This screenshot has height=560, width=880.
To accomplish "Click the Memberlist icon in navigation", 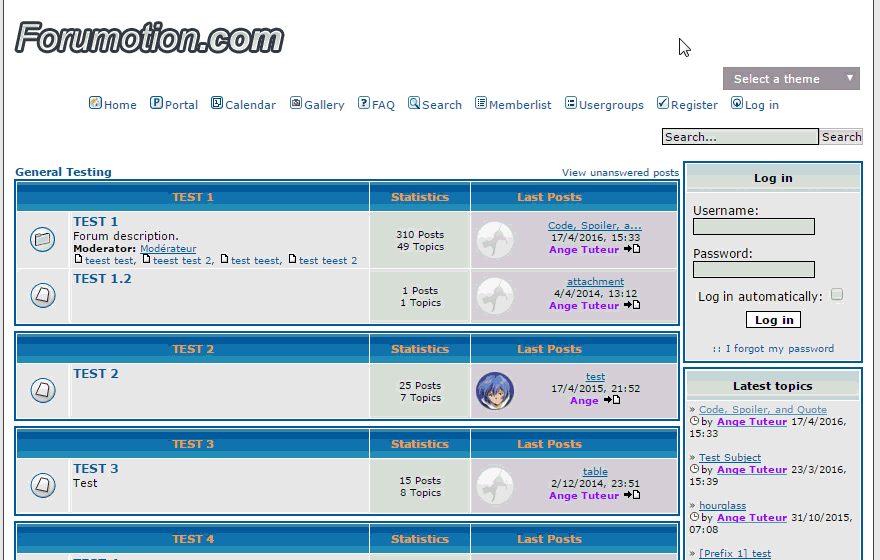I will click(x=480, y=103).
